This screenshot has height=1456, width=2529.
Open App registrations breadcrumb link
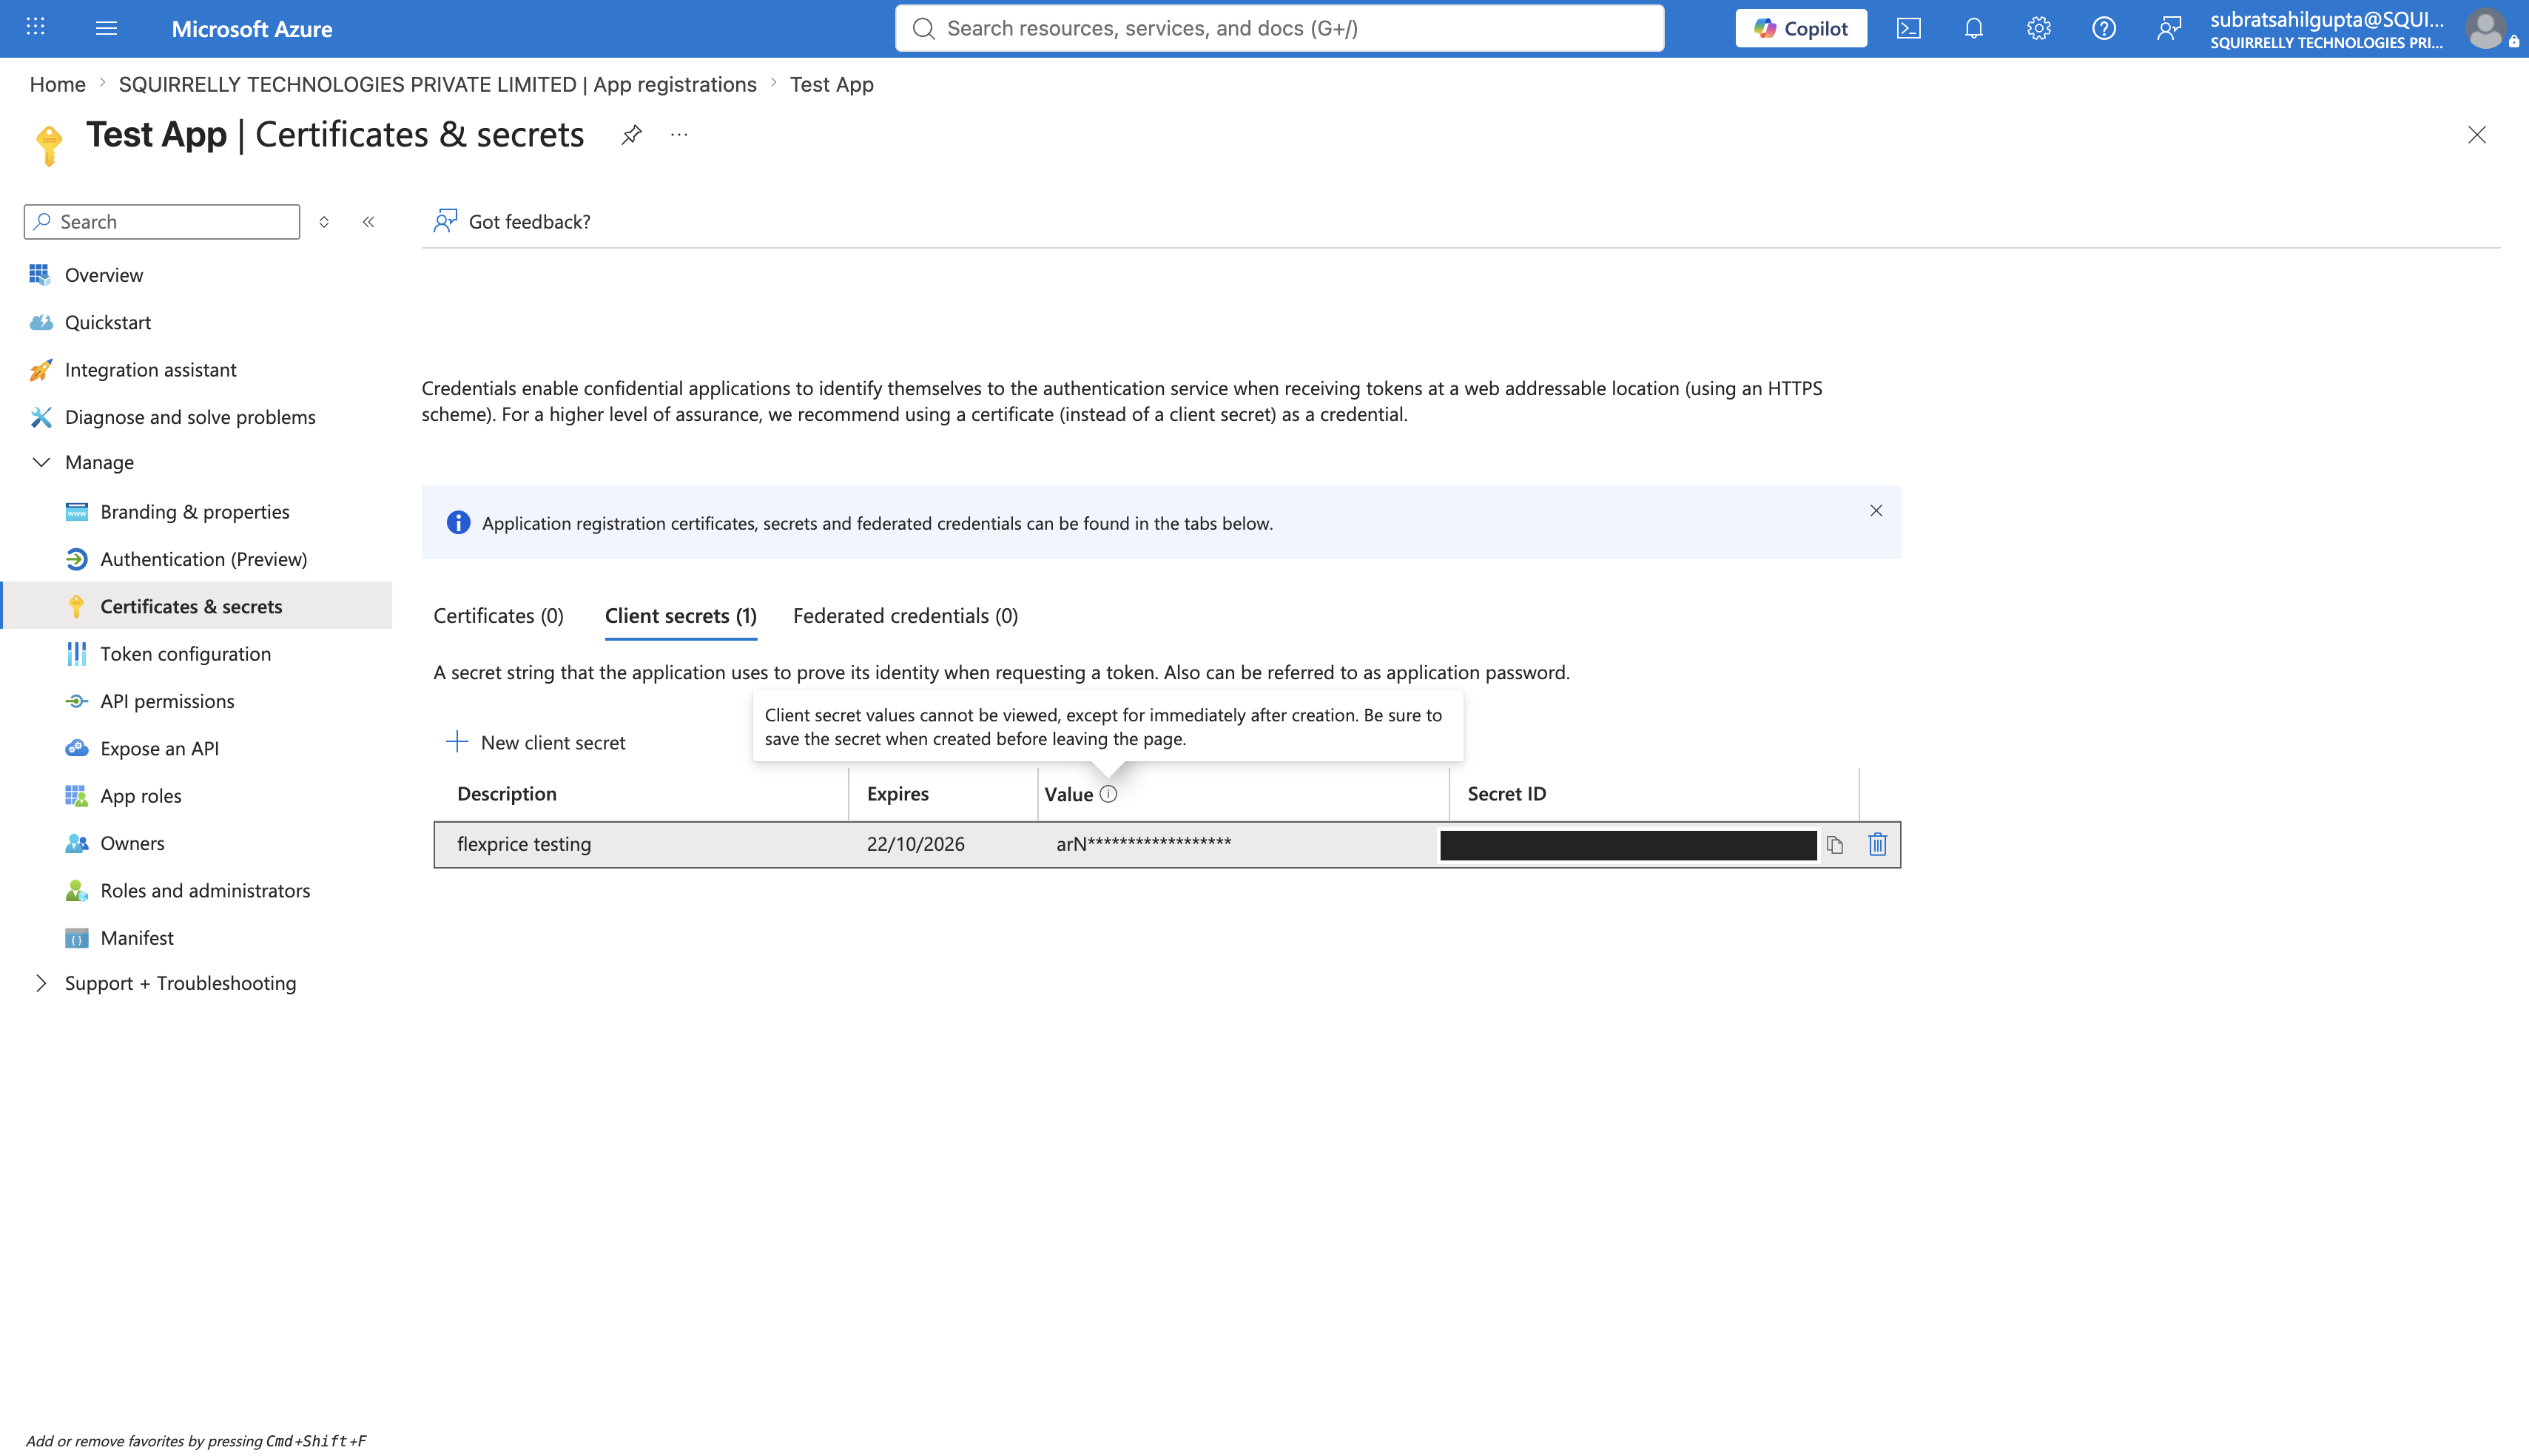tap(437, 84)
